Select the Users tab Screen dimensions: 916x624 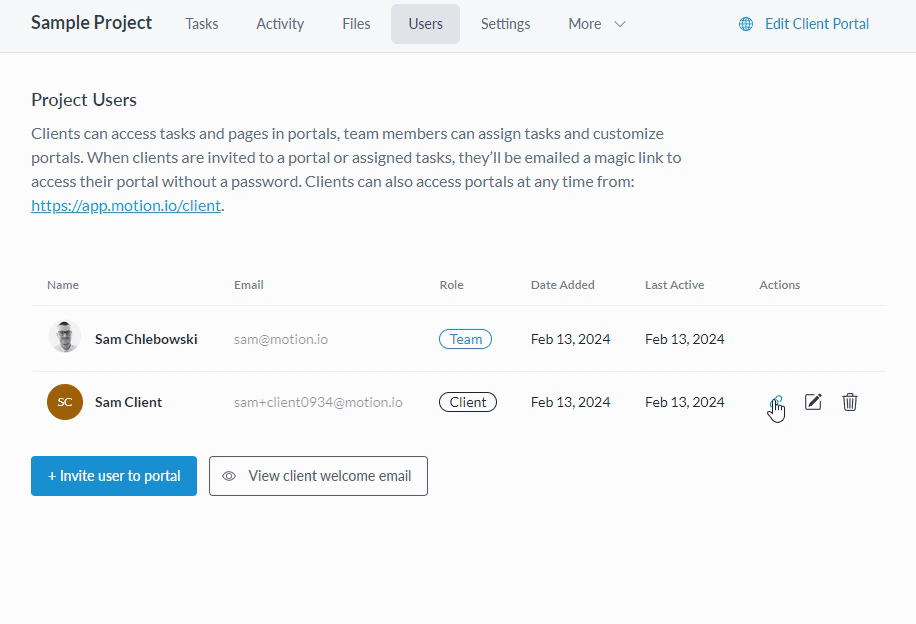coord(425,24)
